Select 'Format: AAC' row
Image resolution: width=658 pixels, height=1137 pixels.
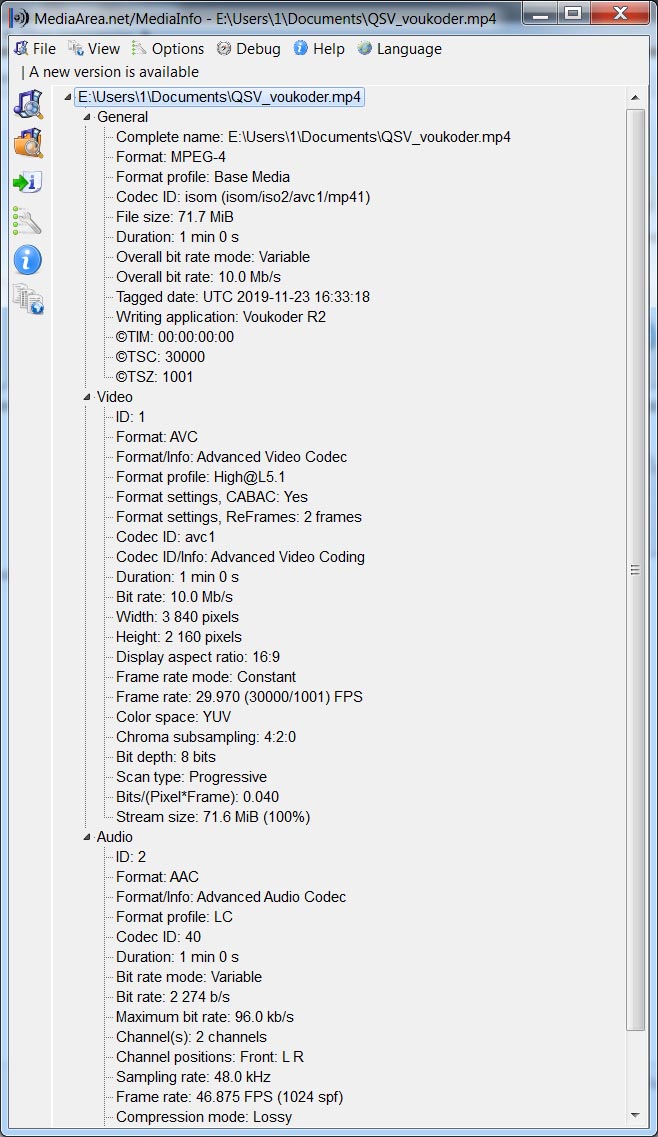point(157,877)
